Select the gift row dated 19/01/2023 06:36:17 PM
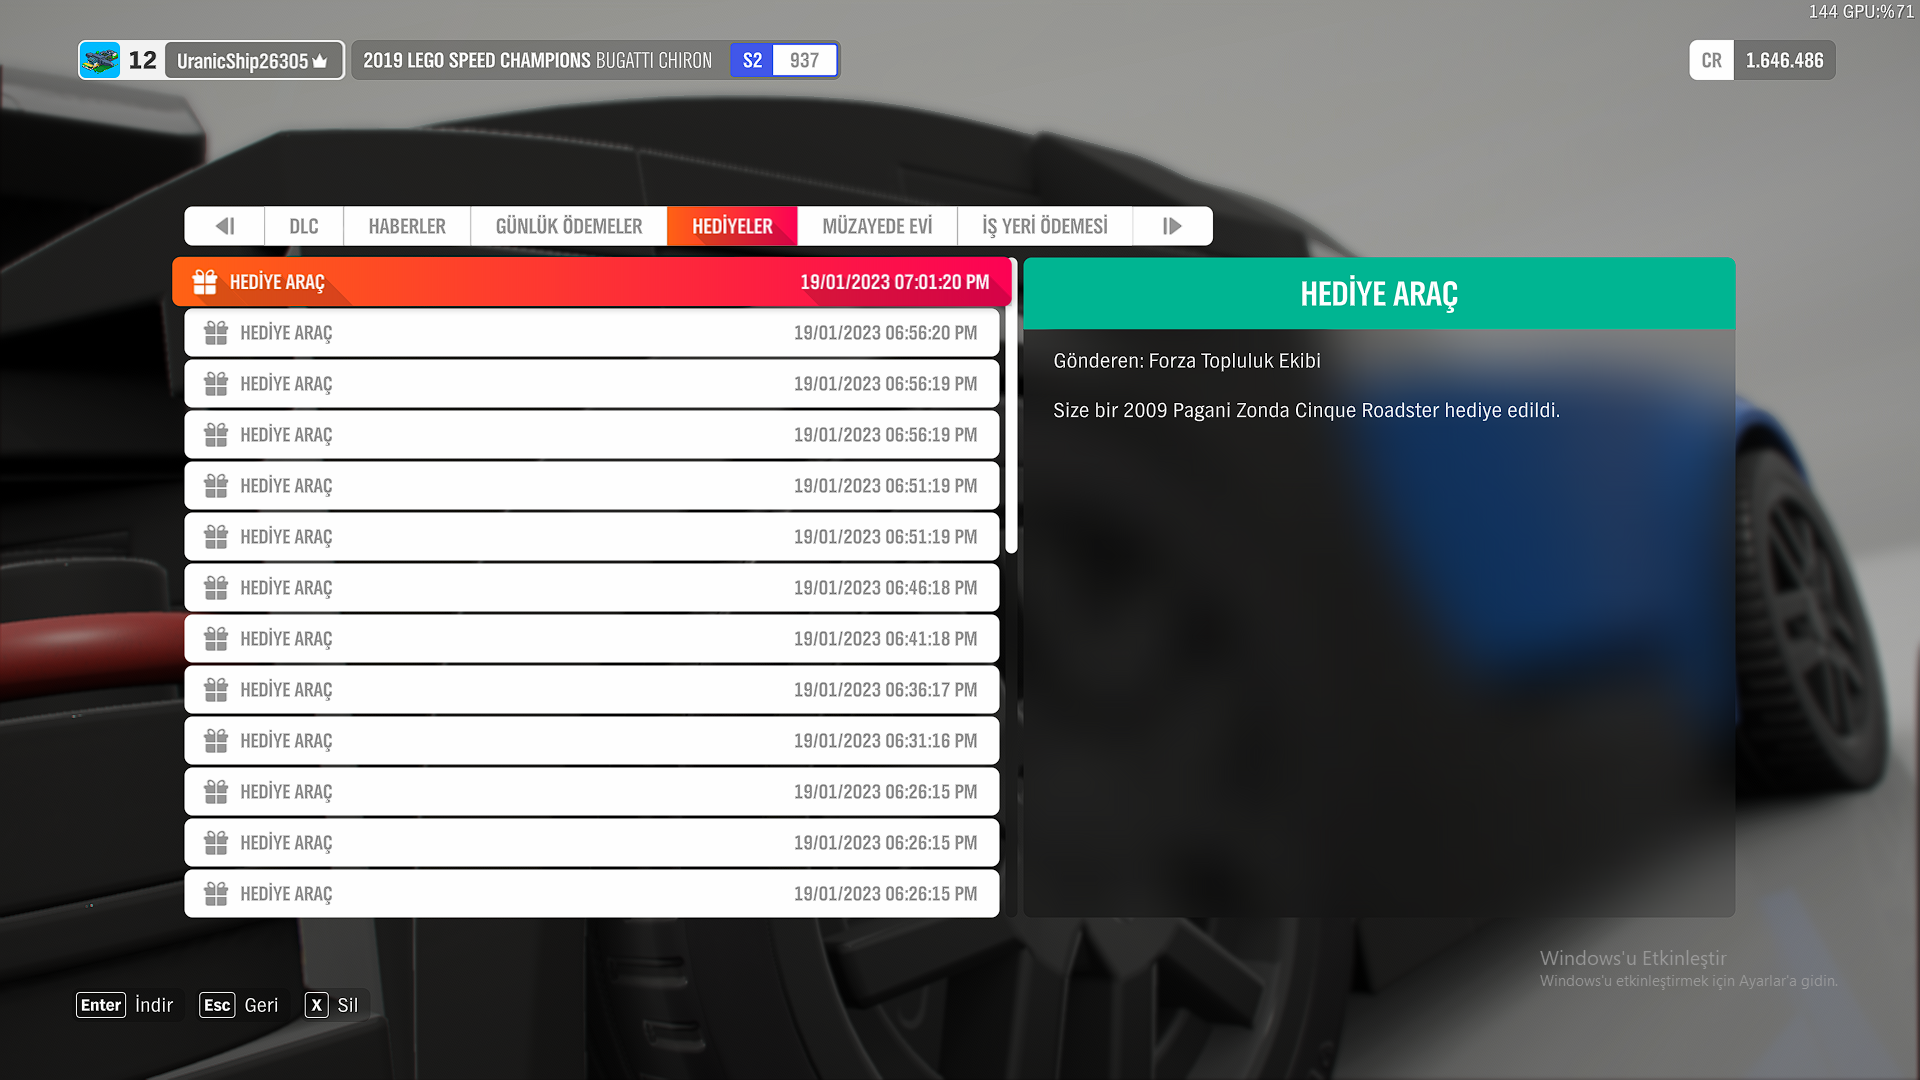The image size is (1920, 1080). point(592,690)
